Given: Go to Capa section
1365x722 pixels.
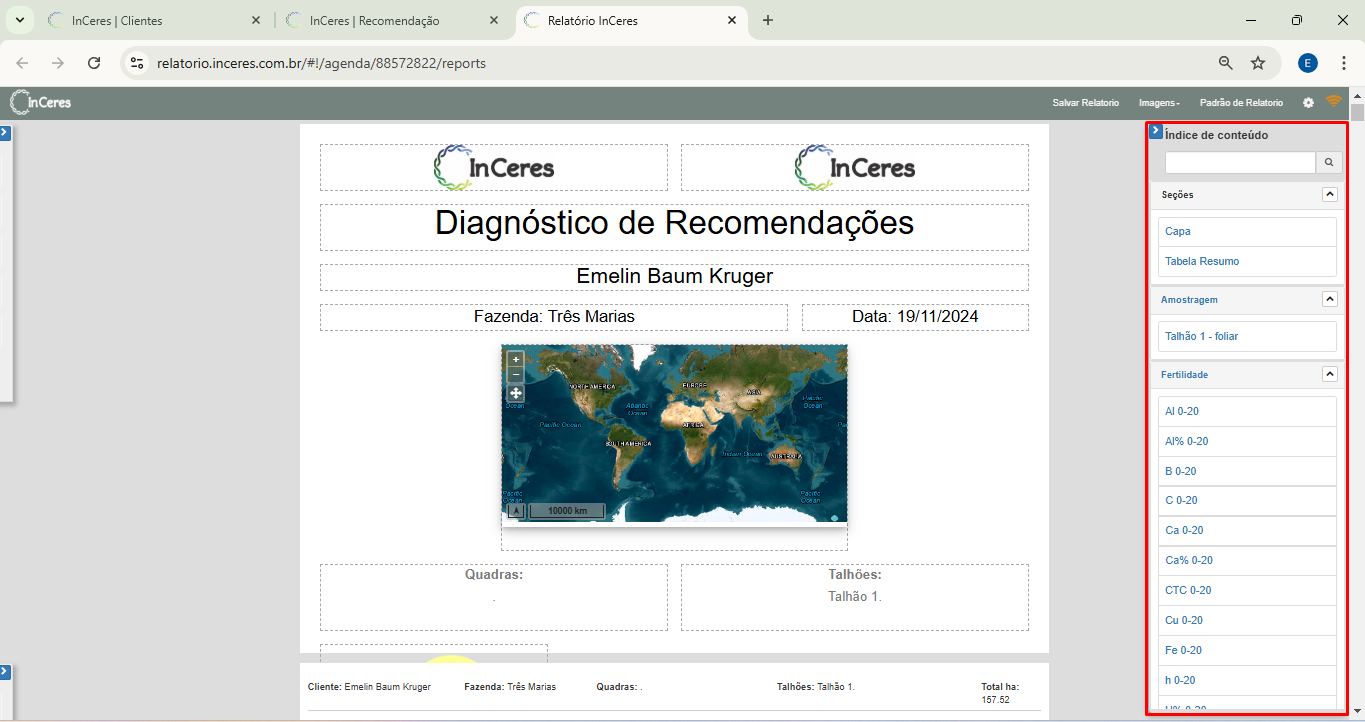Looking at the screenshot, I should [1247, 231].
